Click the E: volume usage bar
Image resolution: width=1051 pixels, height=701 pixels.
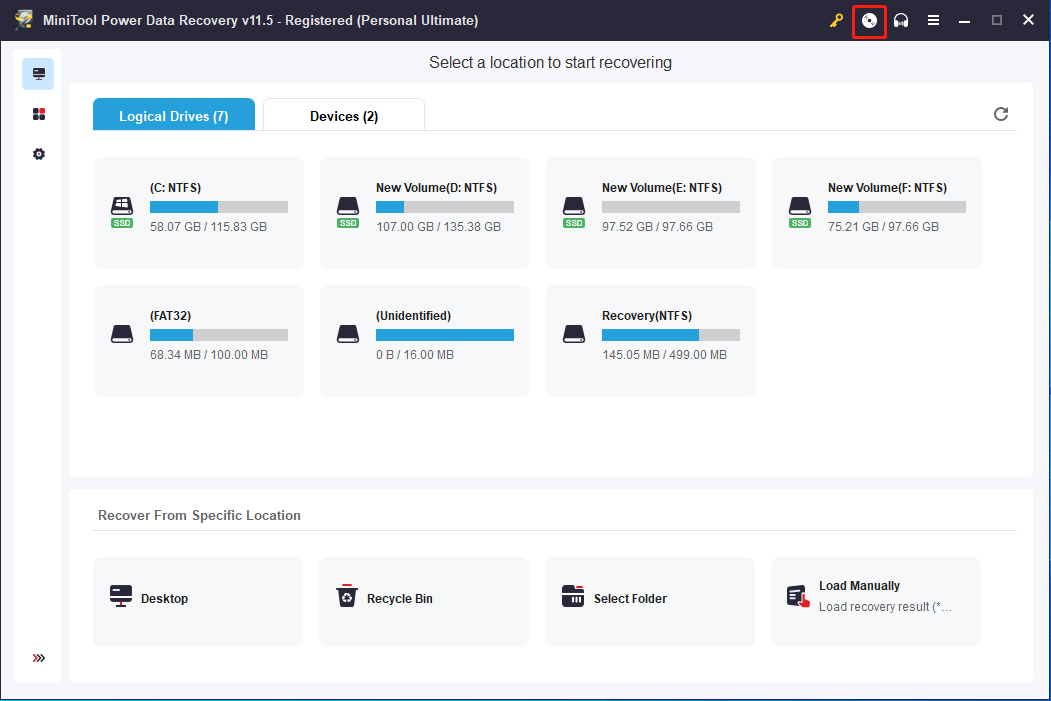click(x=671, y=207)
